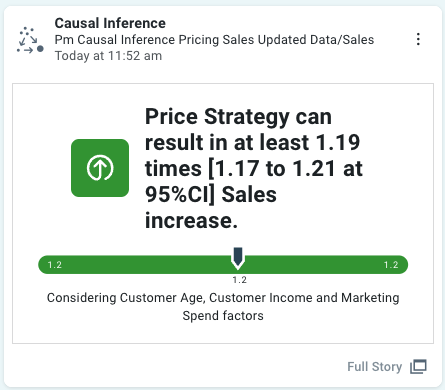Click the word 'increase.' in the headline

(x=191, y=220)
